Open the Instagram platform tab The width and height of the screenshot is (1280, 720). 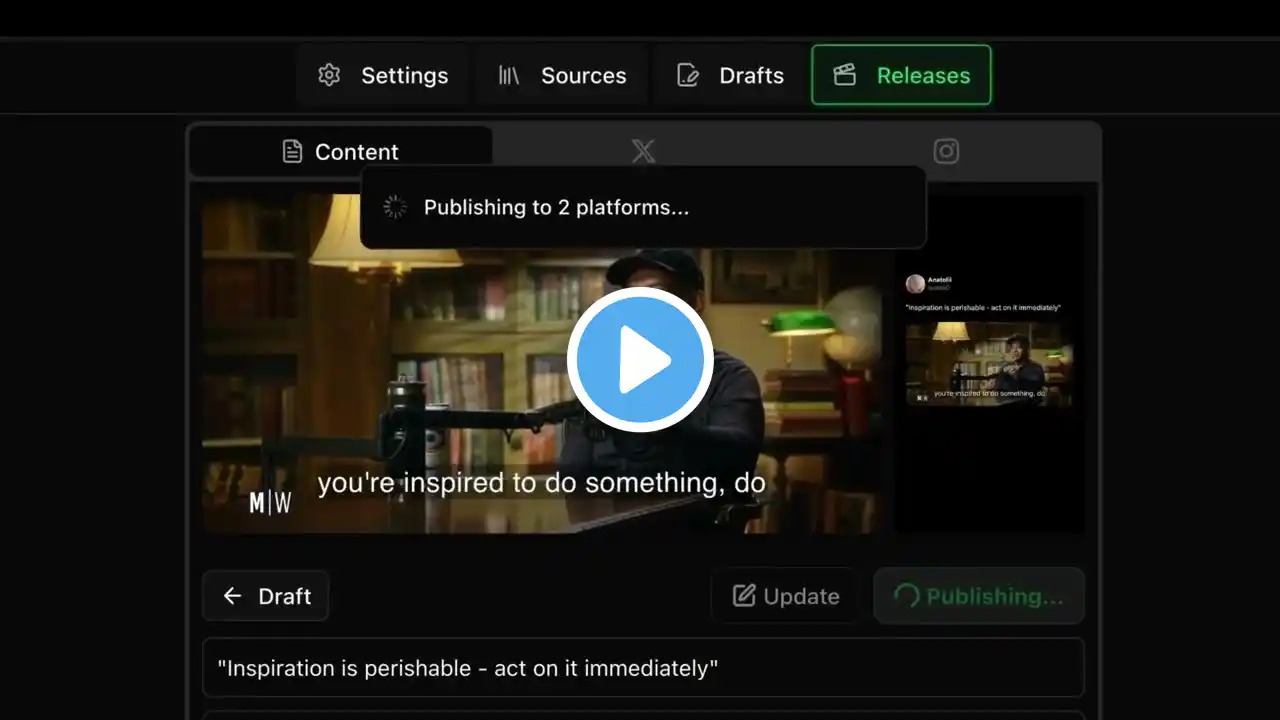pos(946,151)
